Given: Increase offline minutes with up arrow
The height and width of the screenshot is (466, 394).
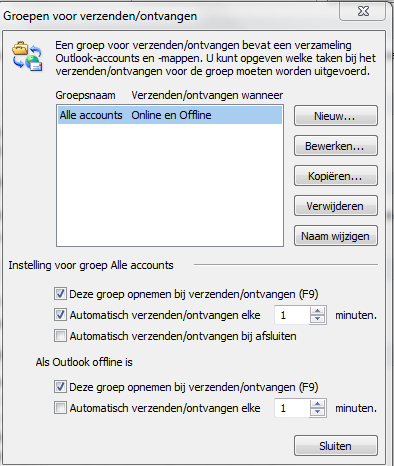Looking at the screenshot, I should click(x=317, y=404).
